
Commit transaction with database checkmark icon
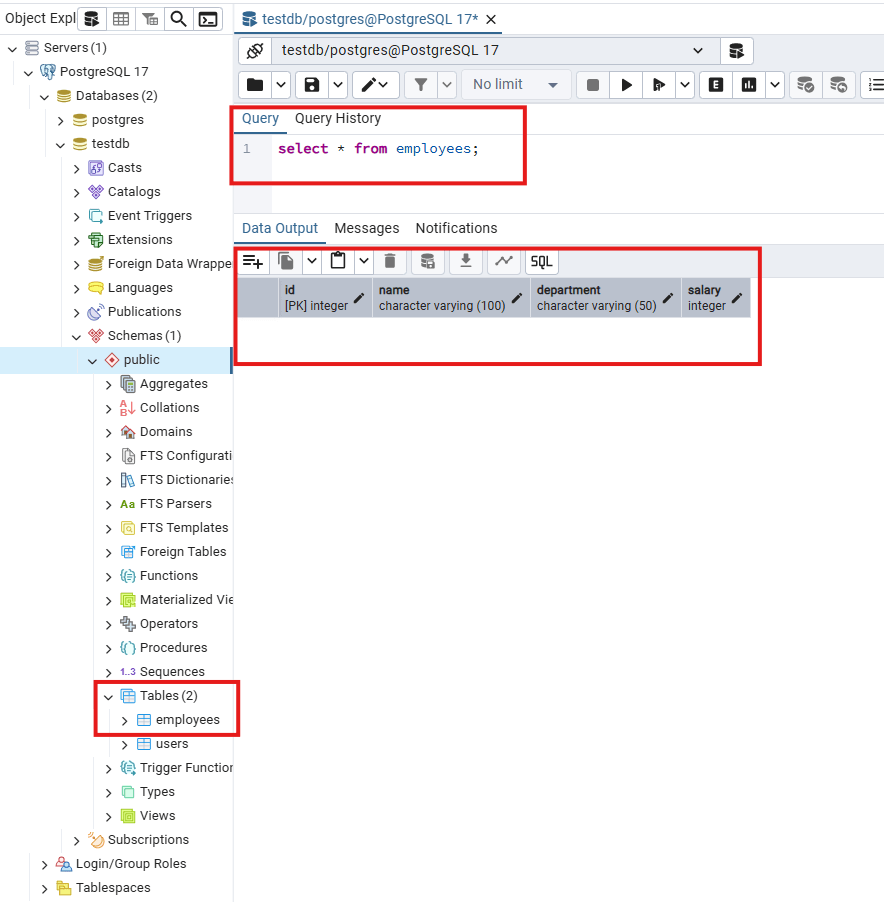tap(805, 85)
